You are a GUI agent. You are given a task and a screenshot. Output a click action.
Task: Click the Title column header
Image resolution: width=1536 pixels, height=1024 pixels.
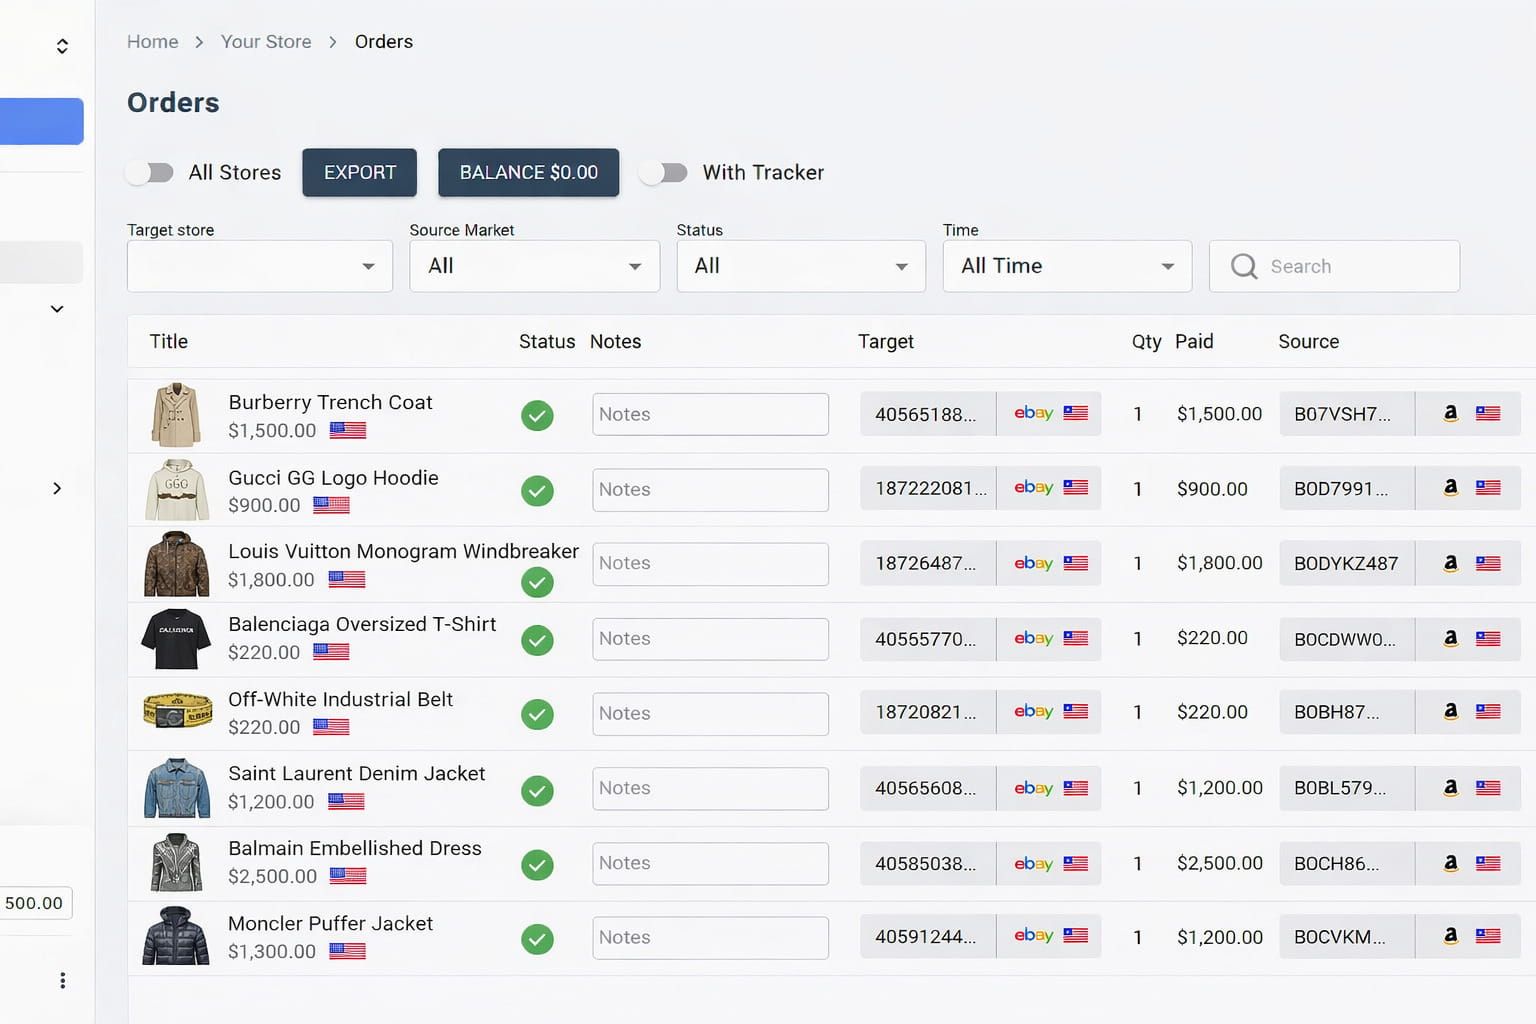(x=169, y=341)
